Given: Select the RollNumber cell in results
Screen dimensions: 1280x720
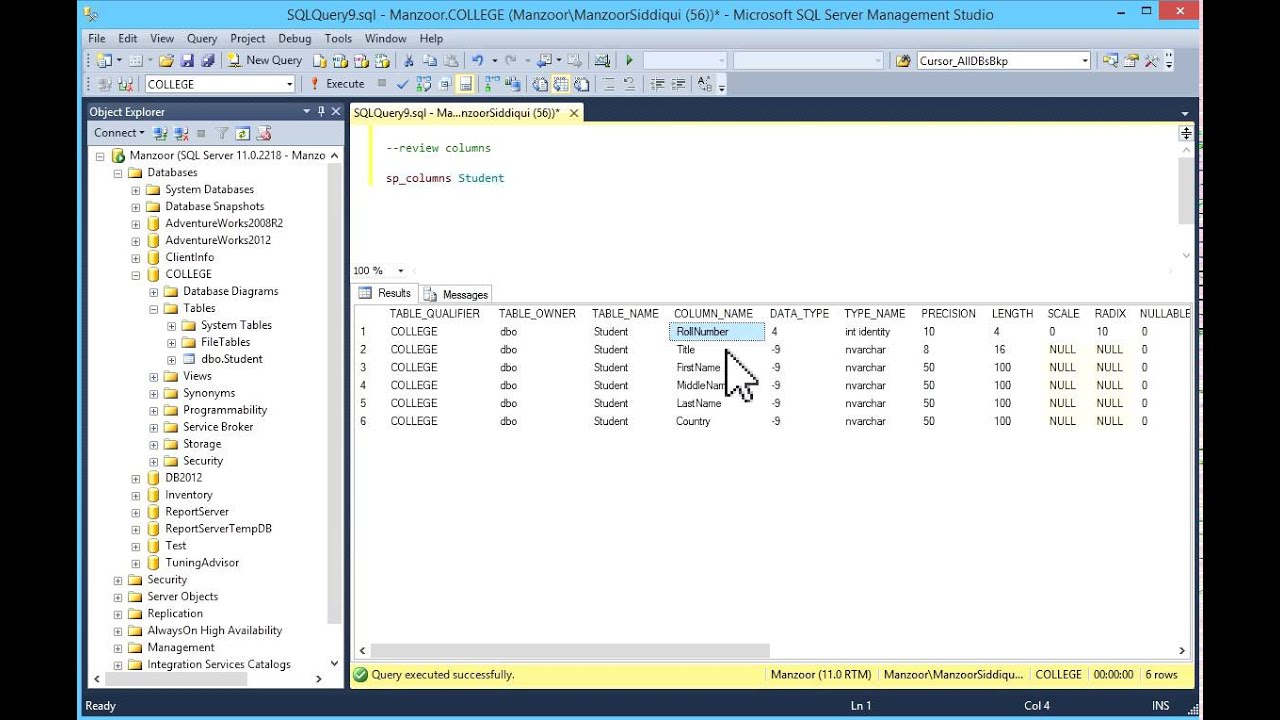Looking at the screenshot, I should pos(716,332).
